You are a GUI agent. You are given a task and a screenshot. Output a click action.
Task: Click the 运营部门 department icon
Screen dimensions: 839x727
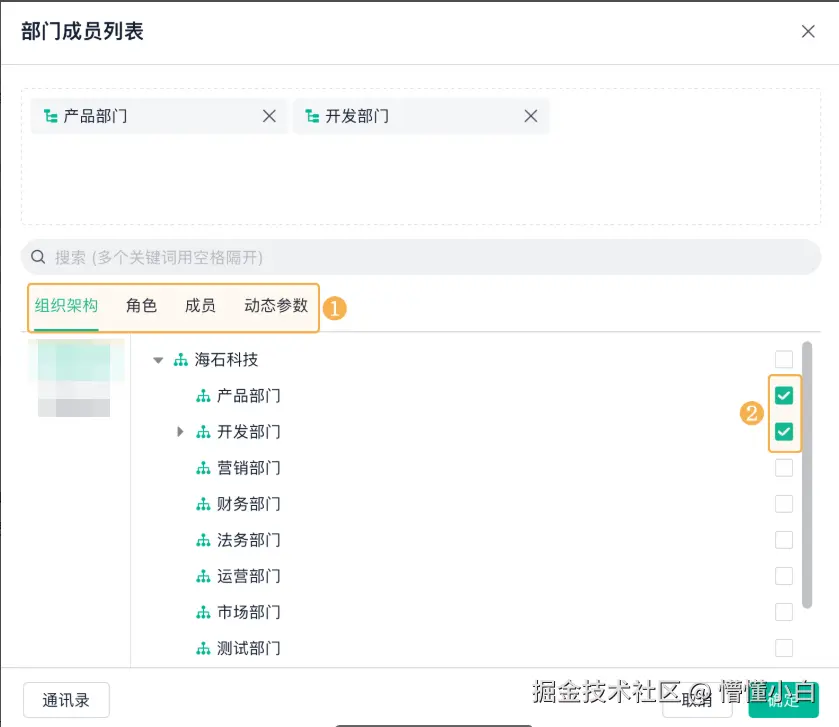coord(205,575)
